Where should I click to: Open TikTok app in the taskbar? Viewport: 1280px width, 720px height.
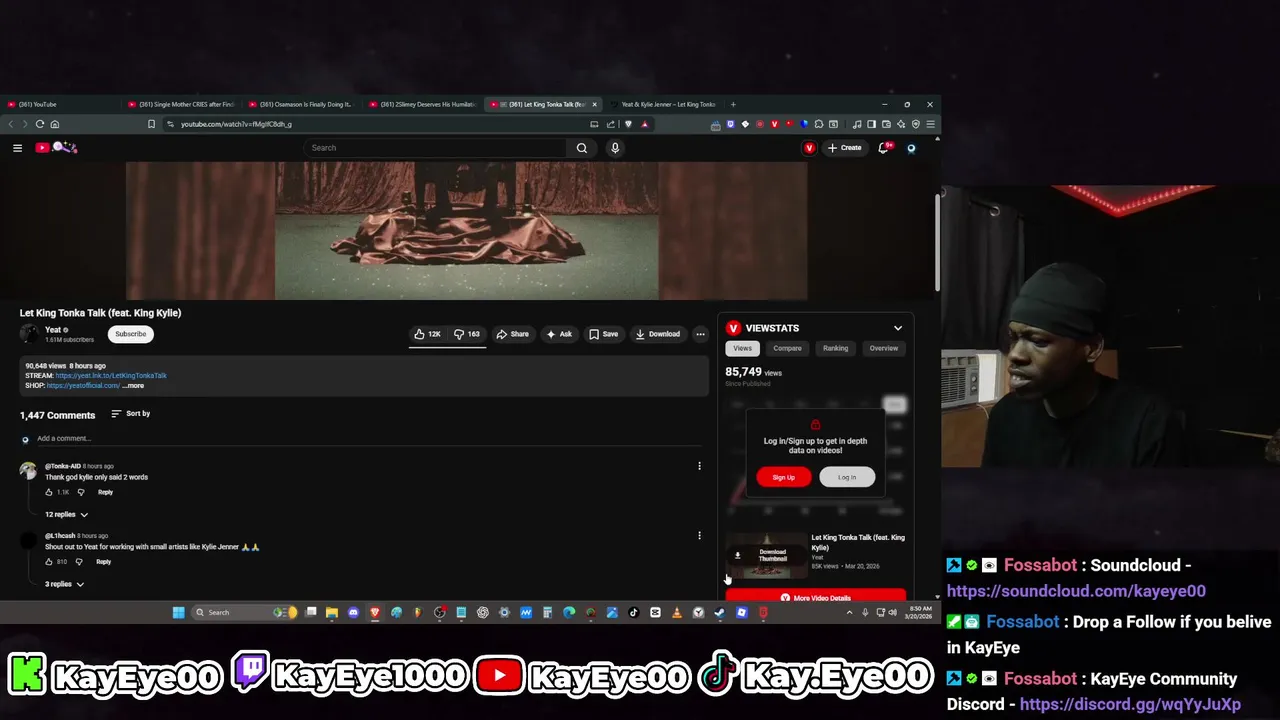coord(633,612)
